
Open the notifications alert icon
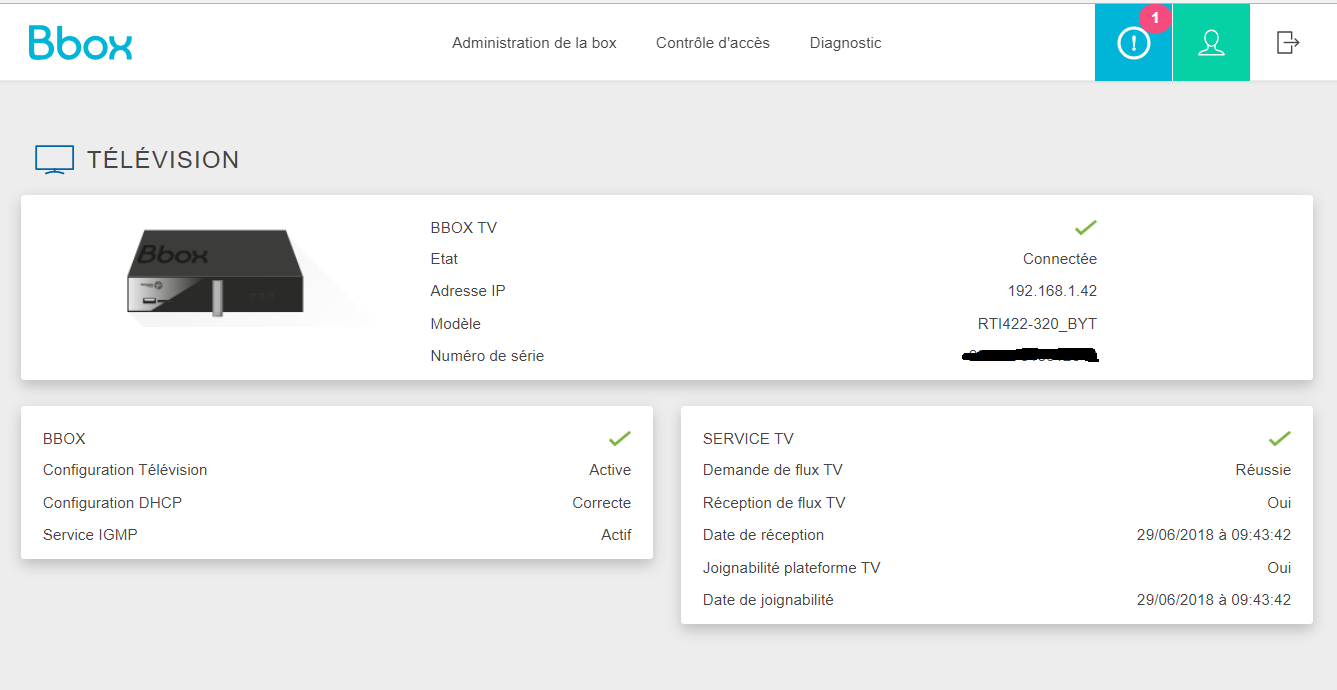[x=1133, y=42]
